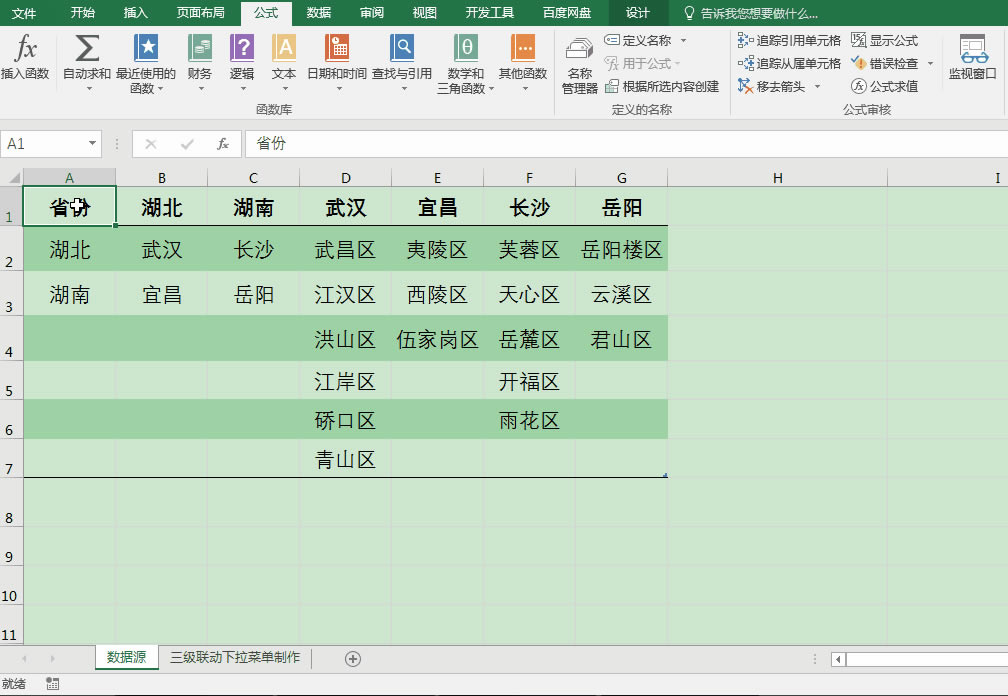Select cell containing 岳阳楼区
The height and width of the screenshot is (696, 1008).
coord(622,249)
